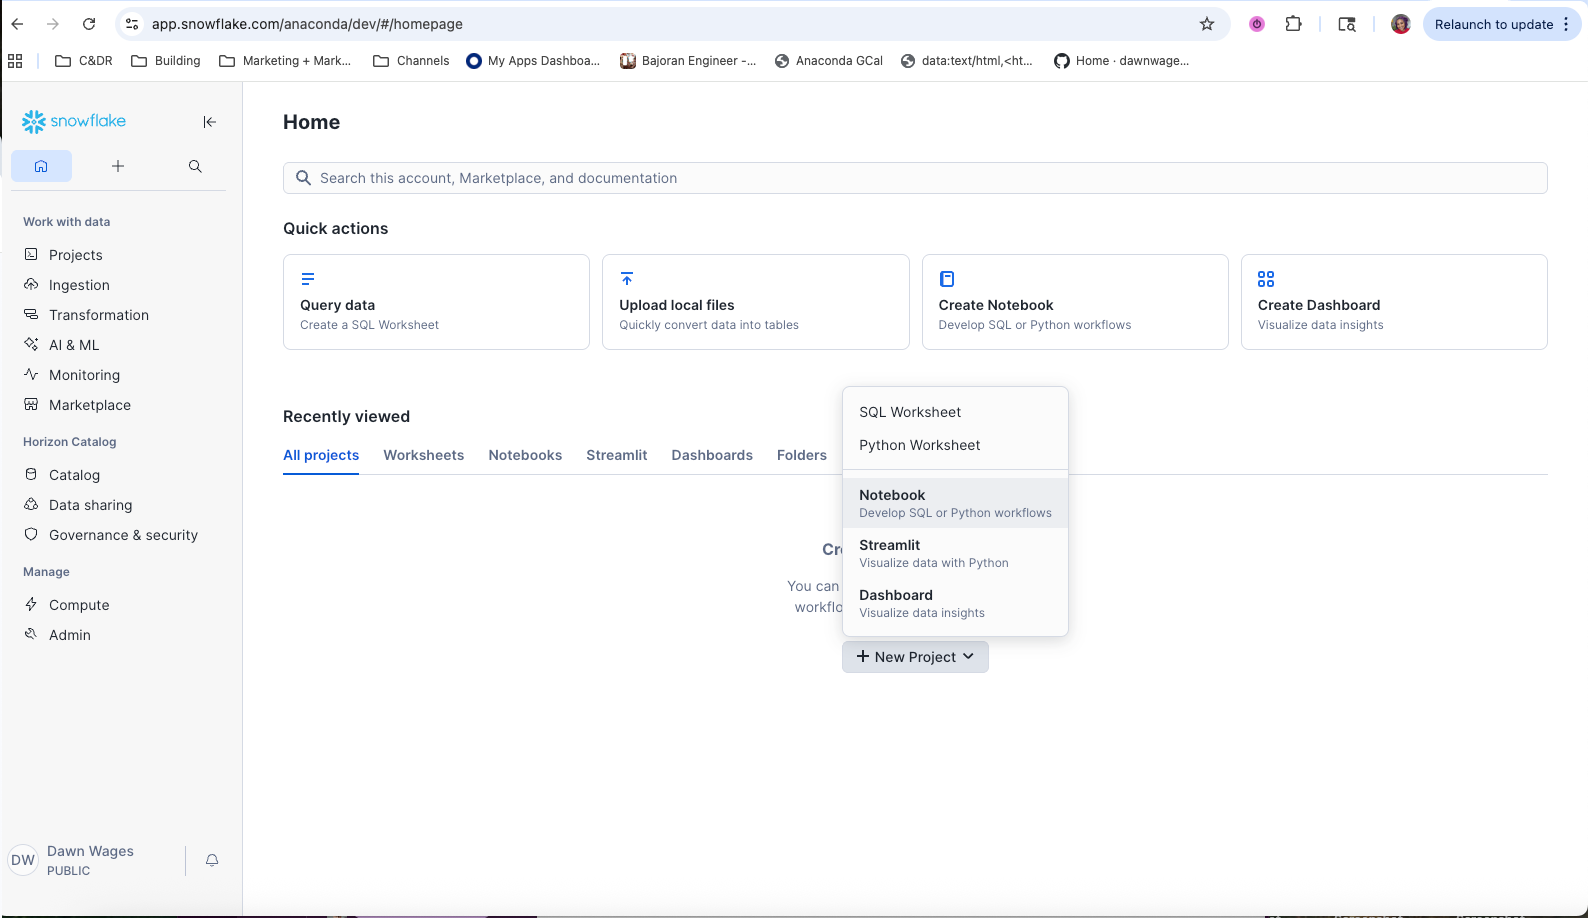Click the Upload local files card
This screenshot has height=918, width=1588.
[x=755, y=302]
